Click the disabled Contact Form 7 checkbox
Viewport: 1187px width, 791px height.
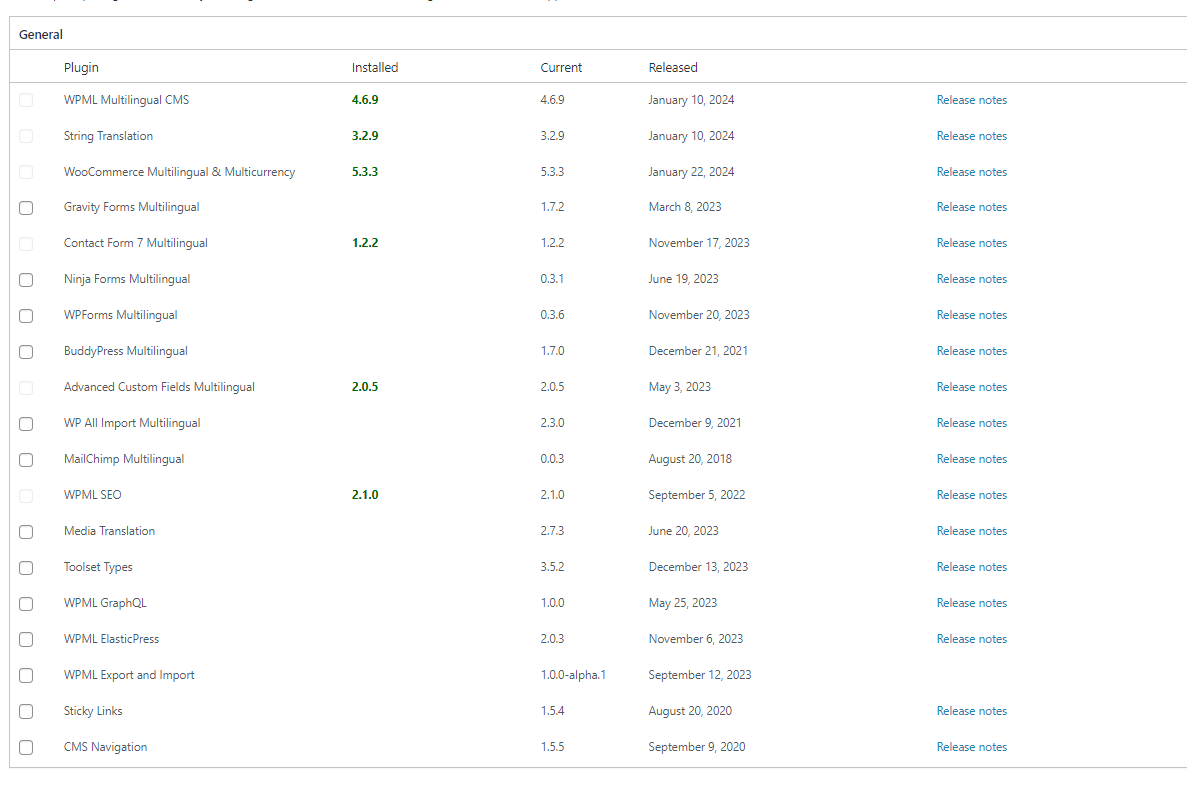pos(26,244)
